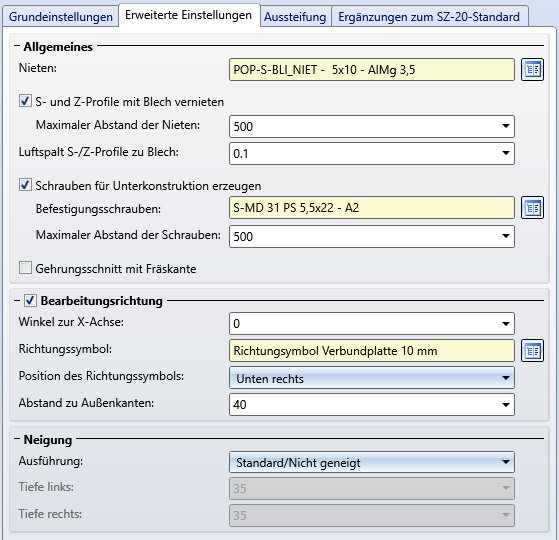Collapse the Neigung section
559x540 pixels.
17,439
